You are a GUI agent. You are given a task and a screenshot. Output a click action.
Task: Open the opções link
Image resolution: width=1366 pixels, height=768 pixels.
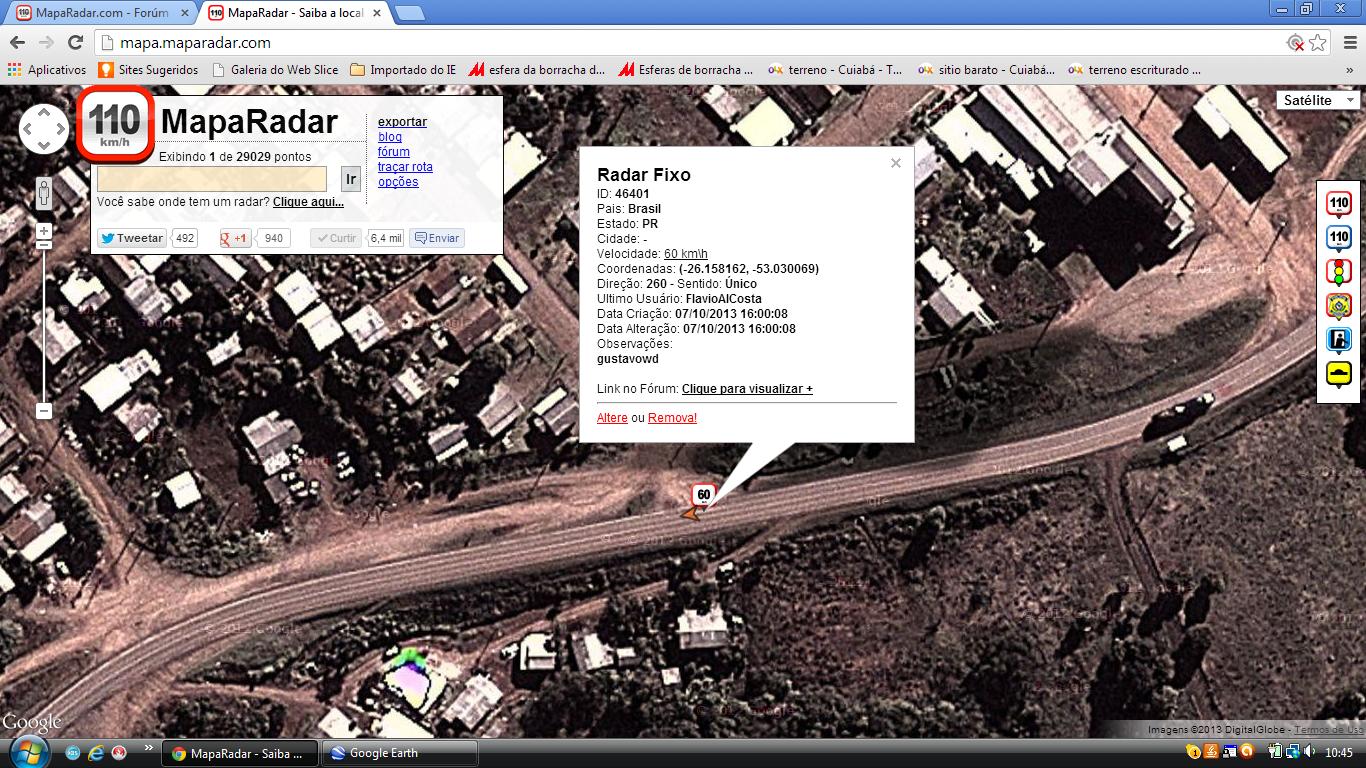coord(398,182)
